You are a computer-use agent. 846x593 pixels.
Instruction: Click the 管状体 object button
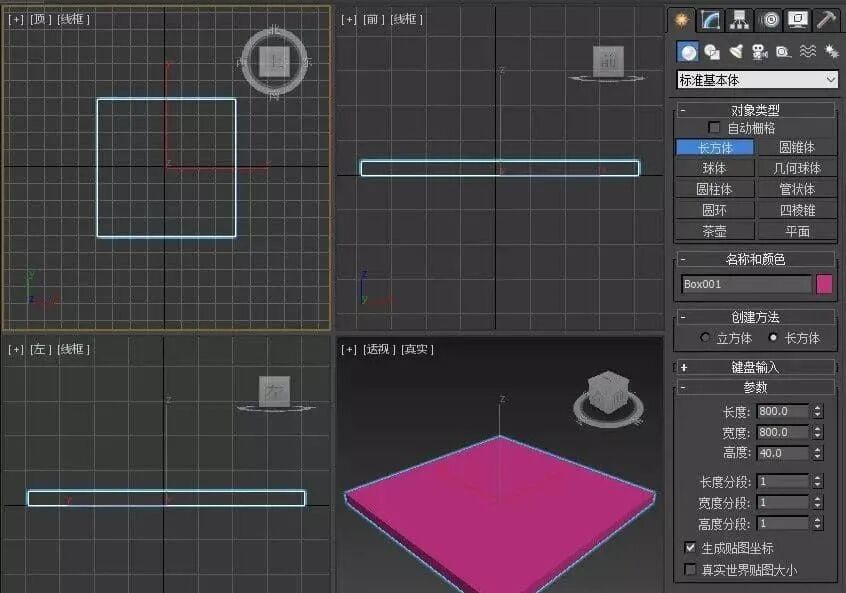(797, 189)
